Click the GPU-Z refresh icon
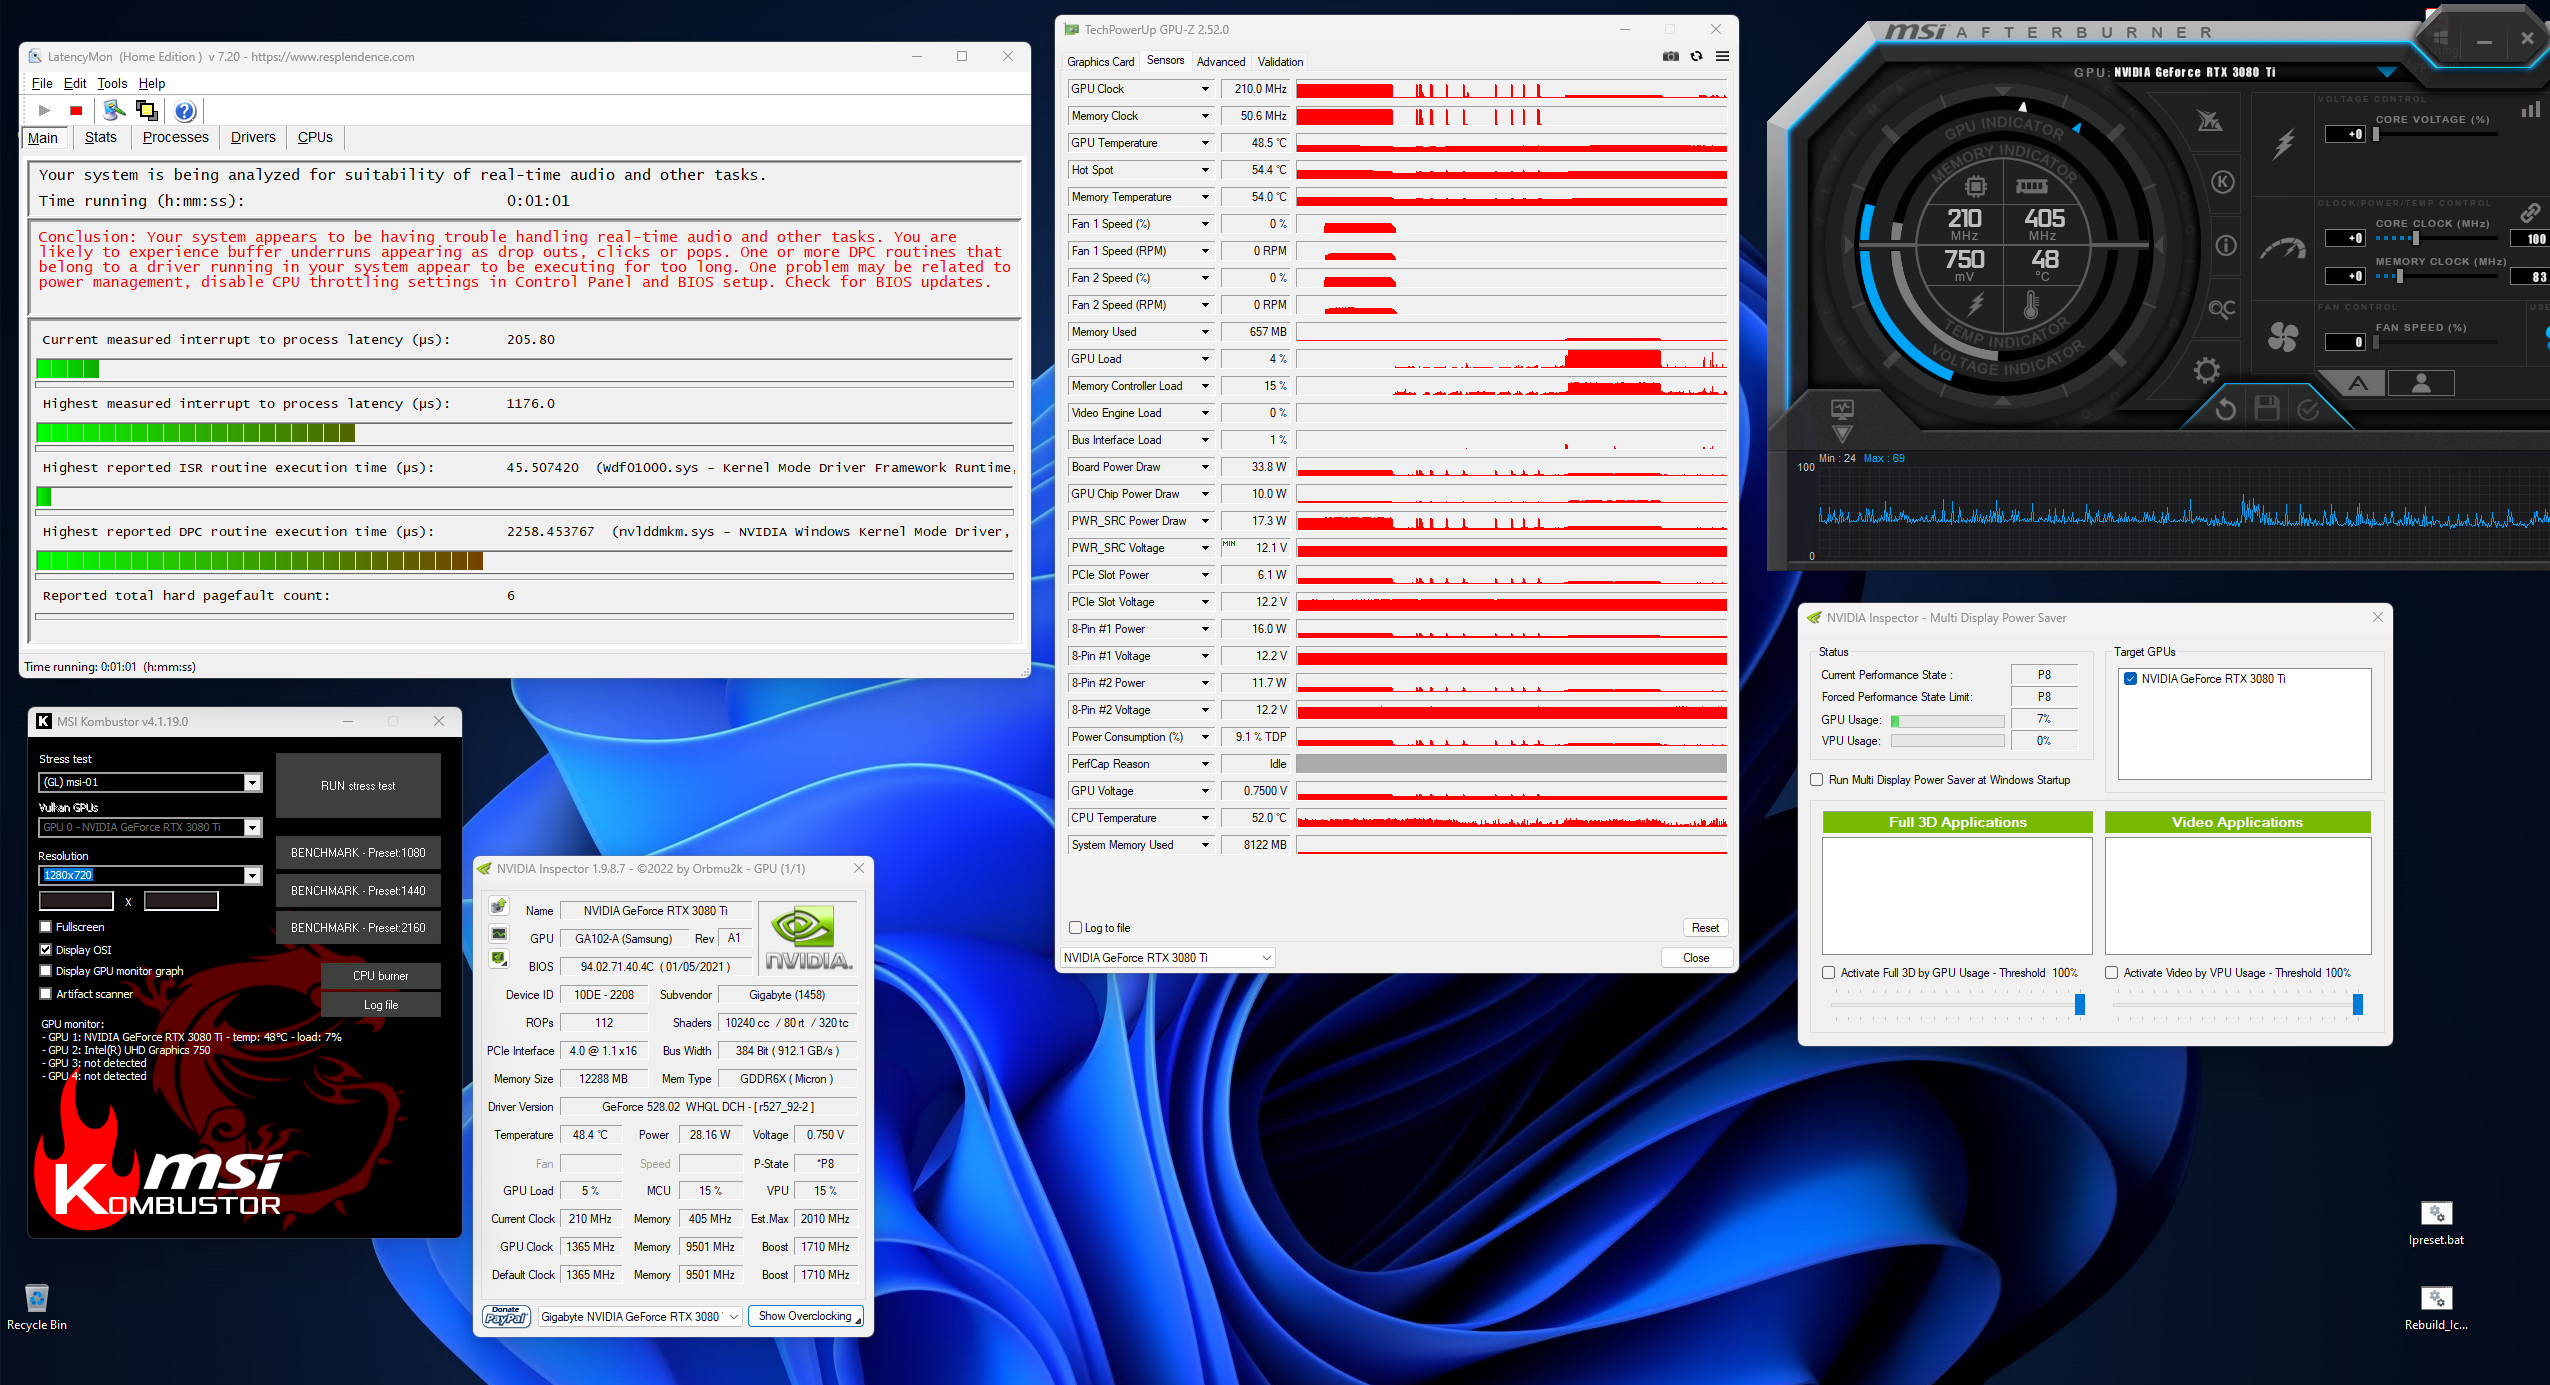The width and height of the screenshot is (2550, 1385). (x=1696, y=57)
